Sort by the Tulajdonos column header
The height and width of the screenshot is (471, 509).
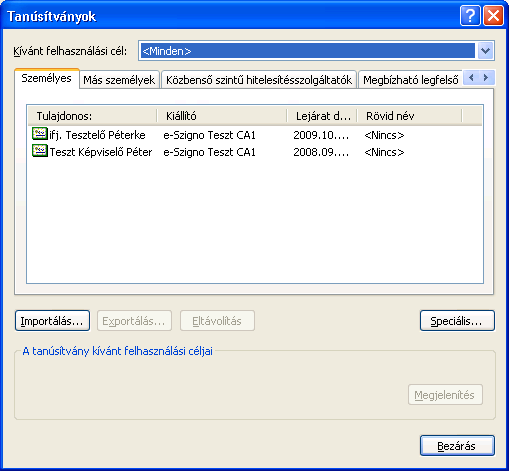[x=92, y=116]
